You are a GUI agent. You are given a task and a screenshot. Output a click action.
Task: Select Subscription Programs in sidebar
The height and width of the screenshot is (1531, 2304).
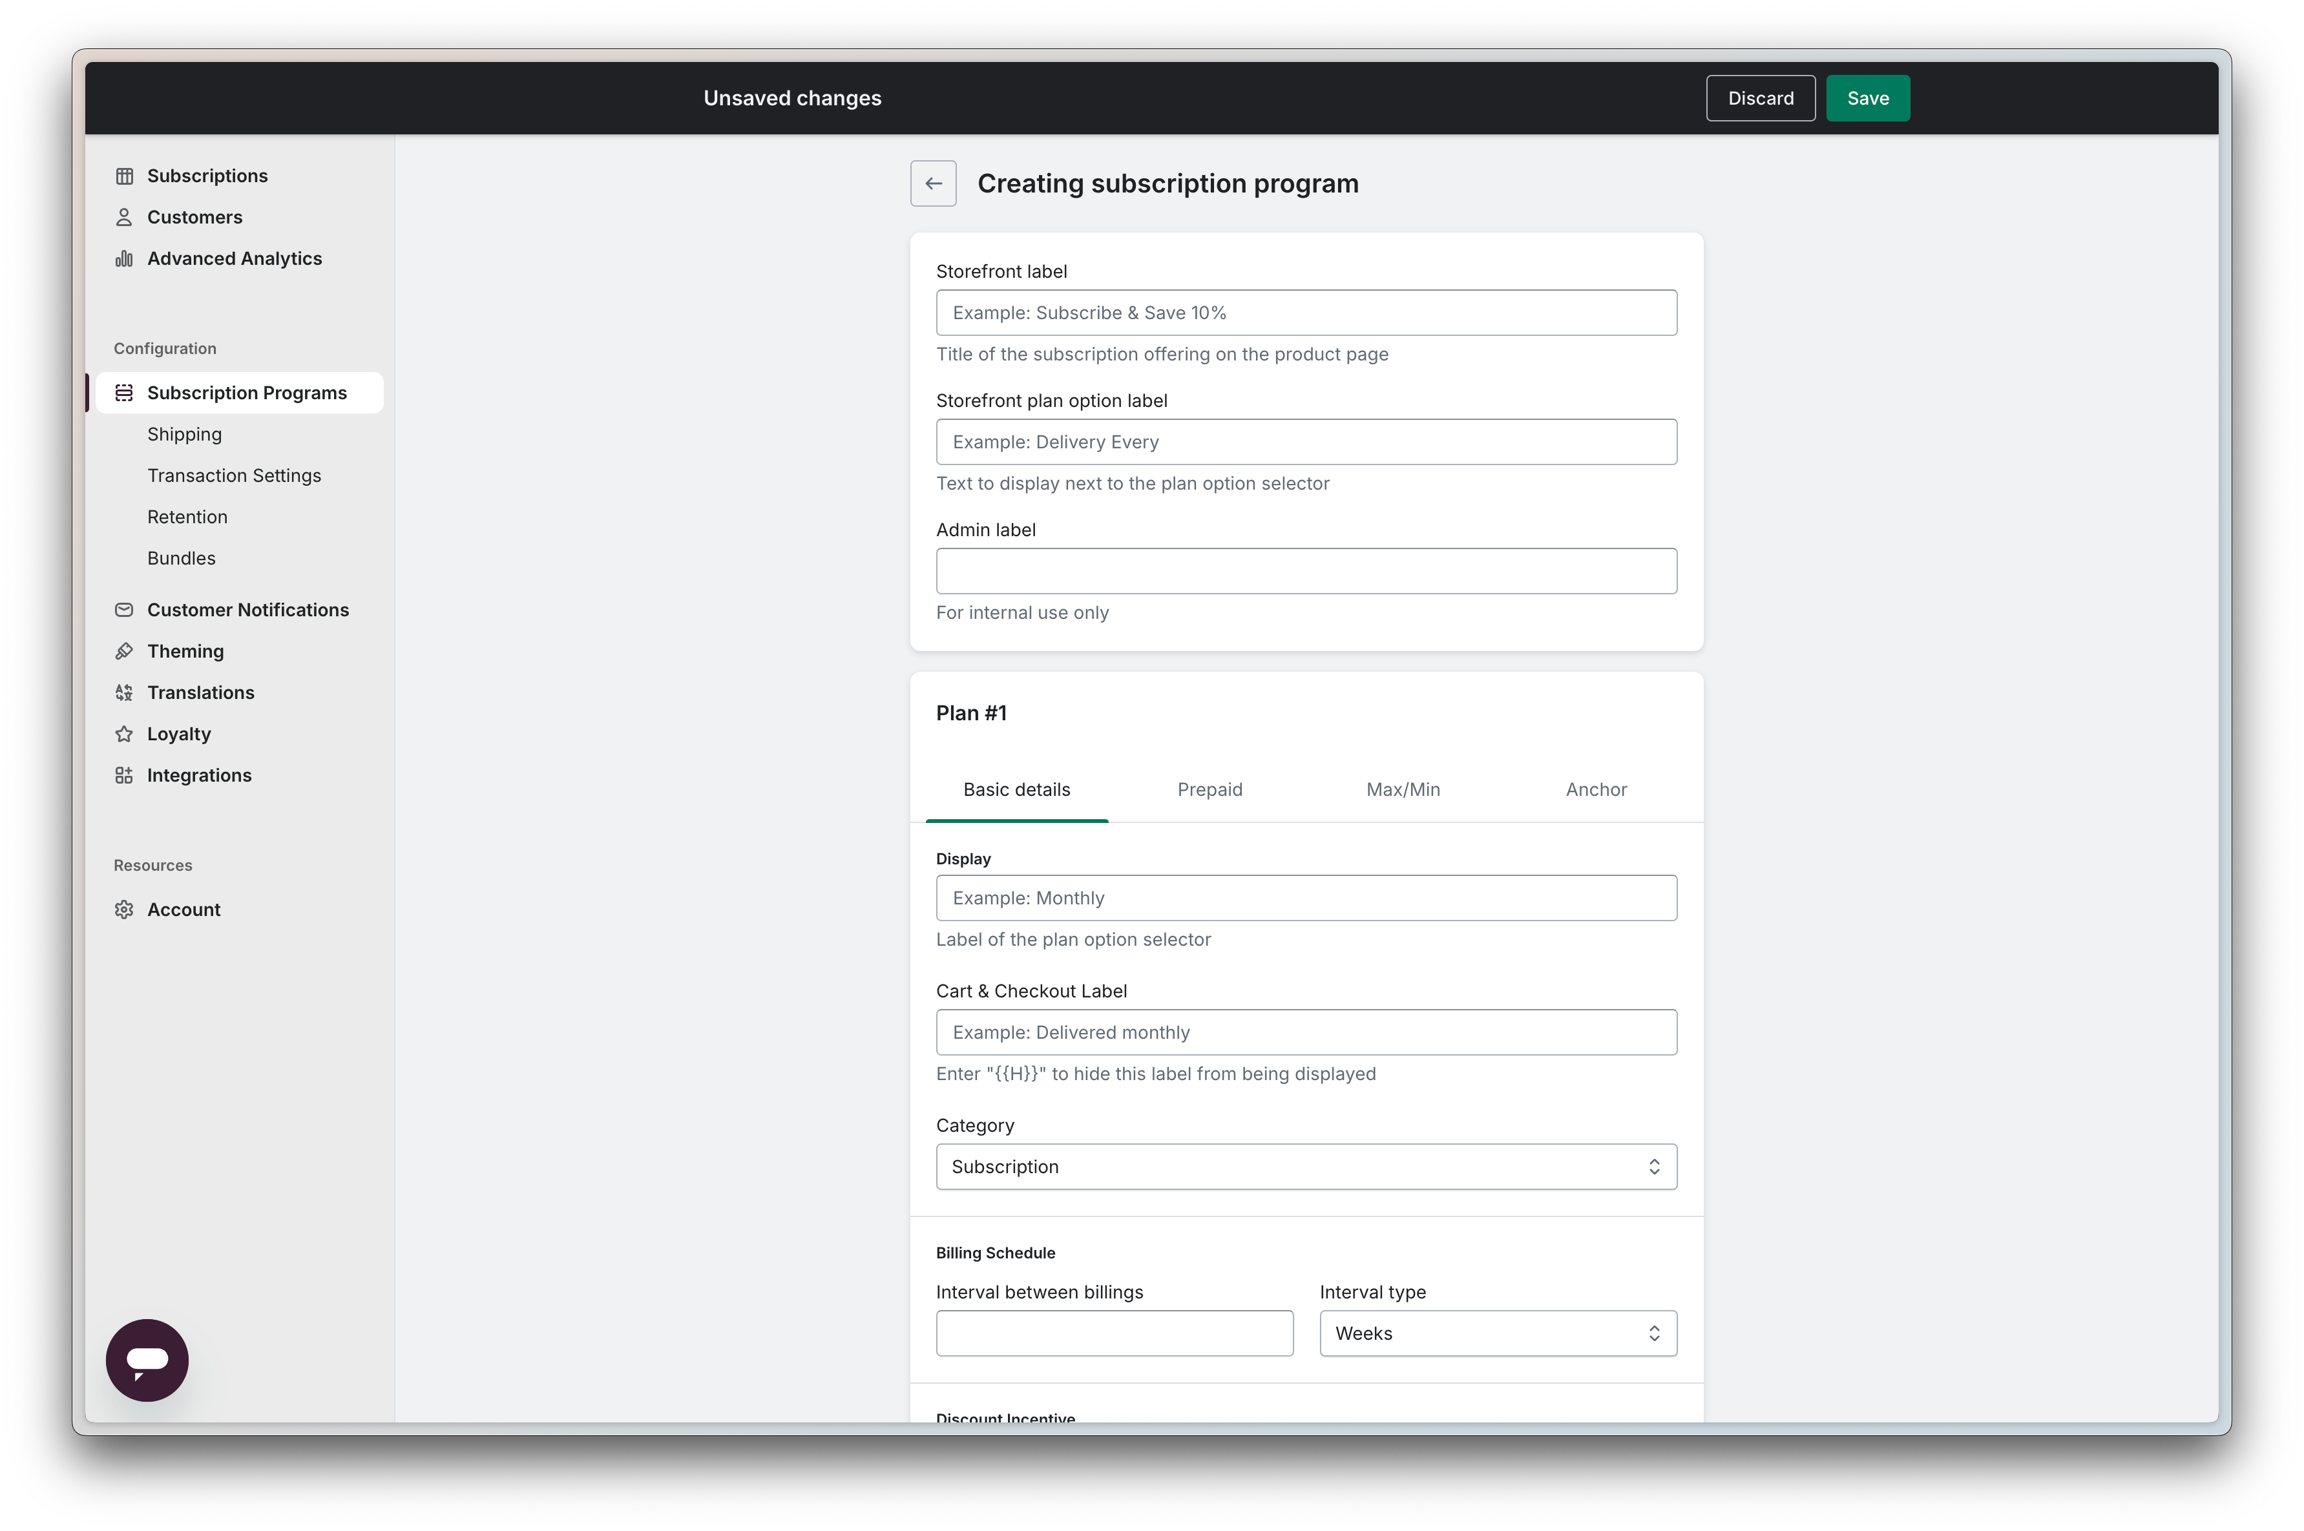pos(240,393)
